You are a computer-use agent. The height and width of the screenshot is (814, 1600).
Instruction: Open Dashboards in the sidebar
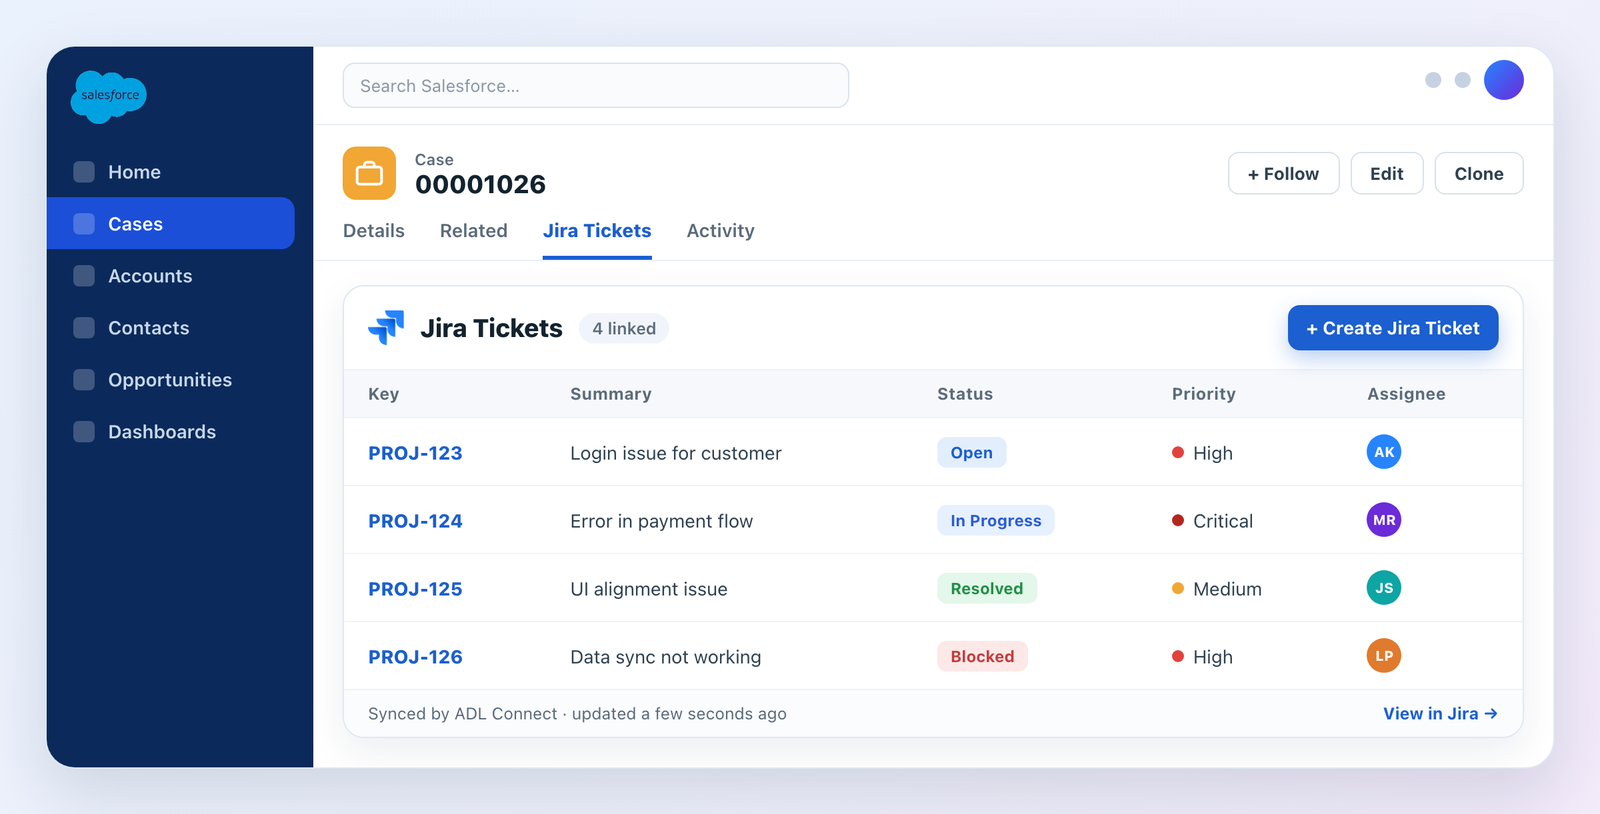[x=171, y=432]
